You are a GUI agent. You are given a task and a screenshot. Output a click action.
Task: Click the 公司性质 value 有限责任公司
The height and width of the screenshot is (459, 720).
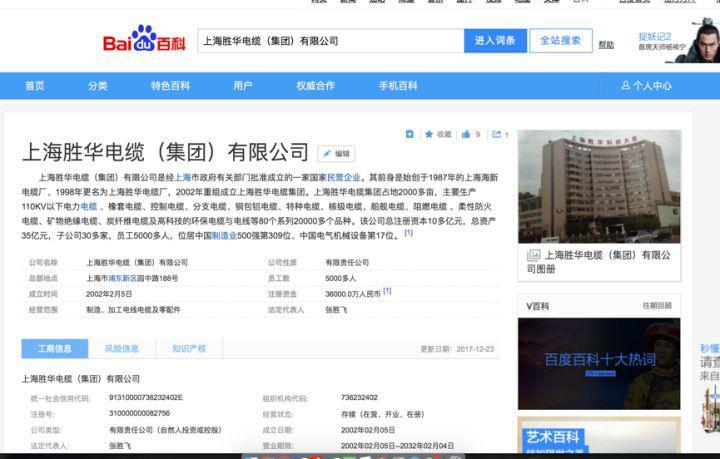point(347,263)
